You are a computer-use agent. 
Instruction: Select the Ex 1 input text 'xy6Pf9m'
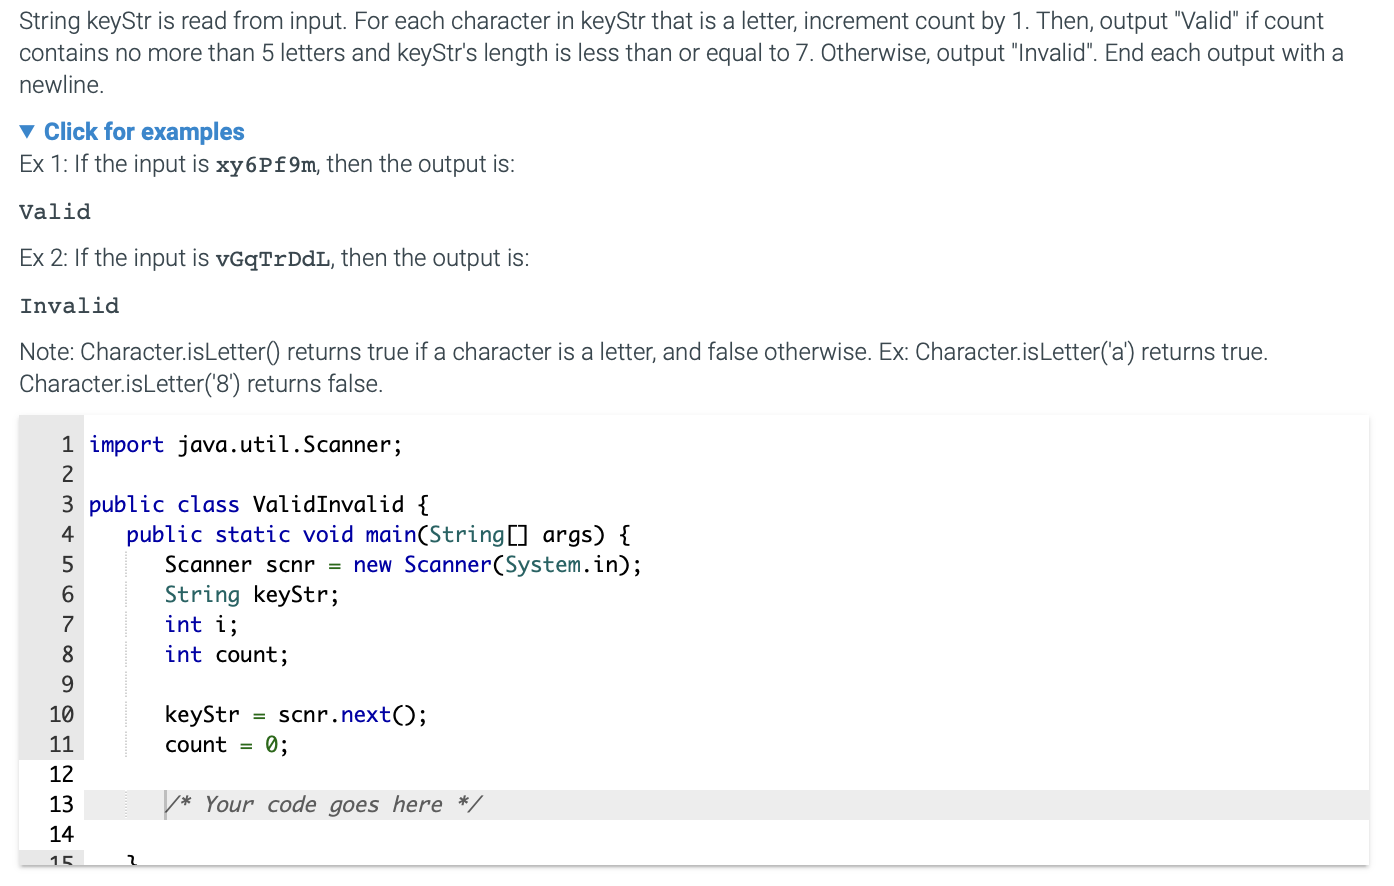[265, 164]
